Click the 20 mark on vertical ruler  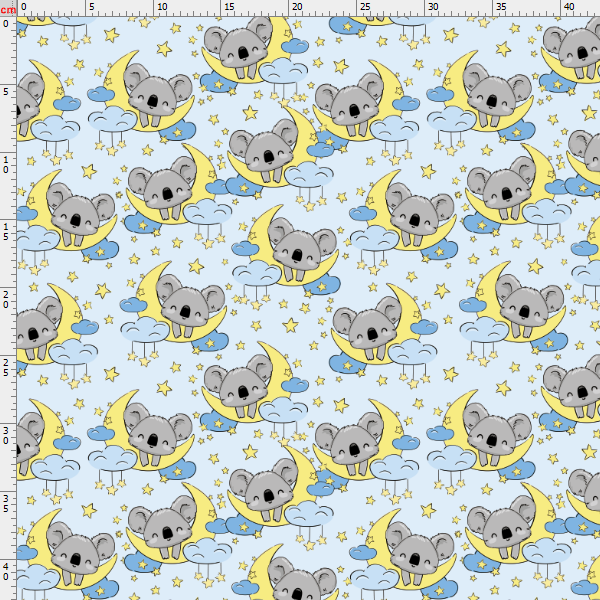6,300
